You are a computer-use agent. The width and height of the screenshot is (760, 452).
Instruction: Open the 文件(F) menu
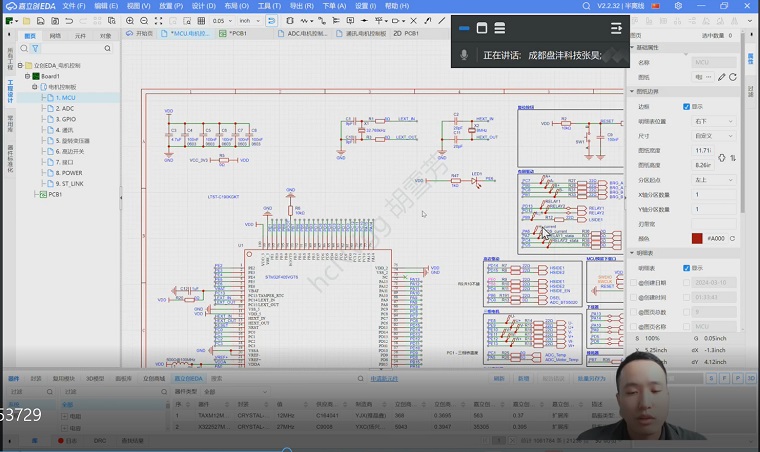click(x=74, y=6)
